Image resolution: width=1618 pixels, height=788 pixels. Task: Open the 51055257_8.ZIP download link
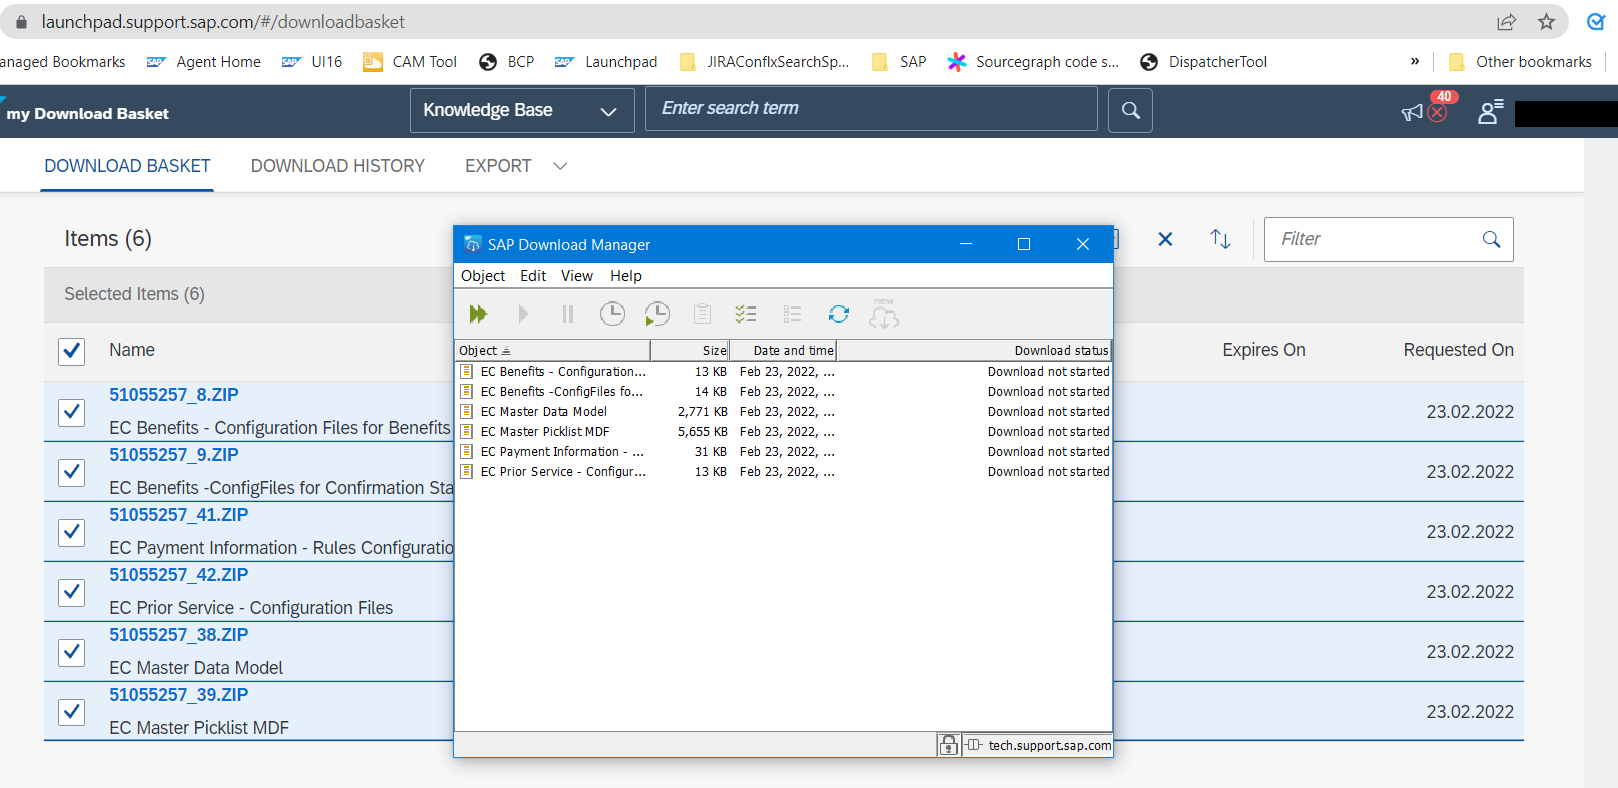(x=174, y=395)
